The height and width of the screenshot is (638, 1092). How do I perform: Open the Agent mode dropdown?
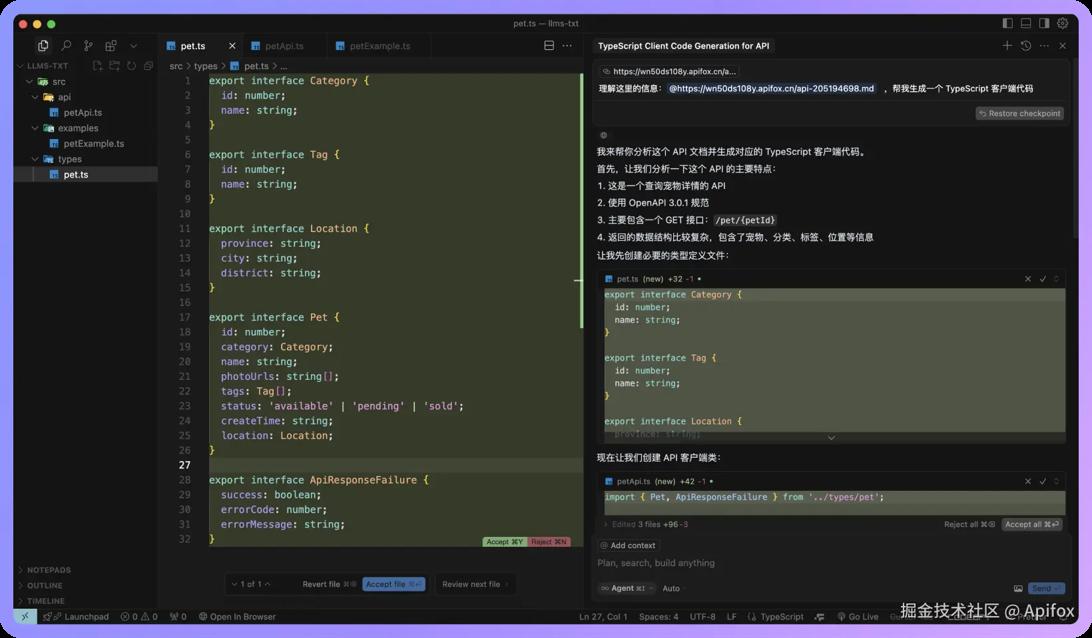[626, 589]
